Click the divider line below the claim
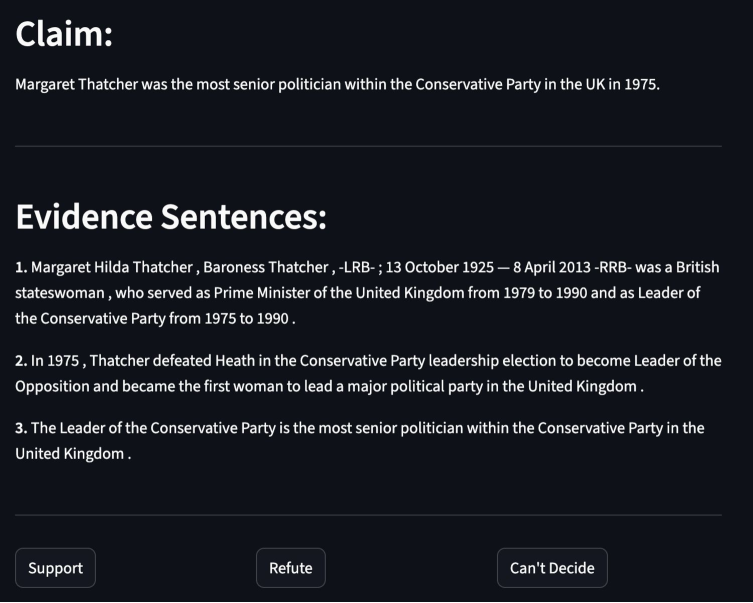This screenshot has height=603, width=753. coord(368,146)
